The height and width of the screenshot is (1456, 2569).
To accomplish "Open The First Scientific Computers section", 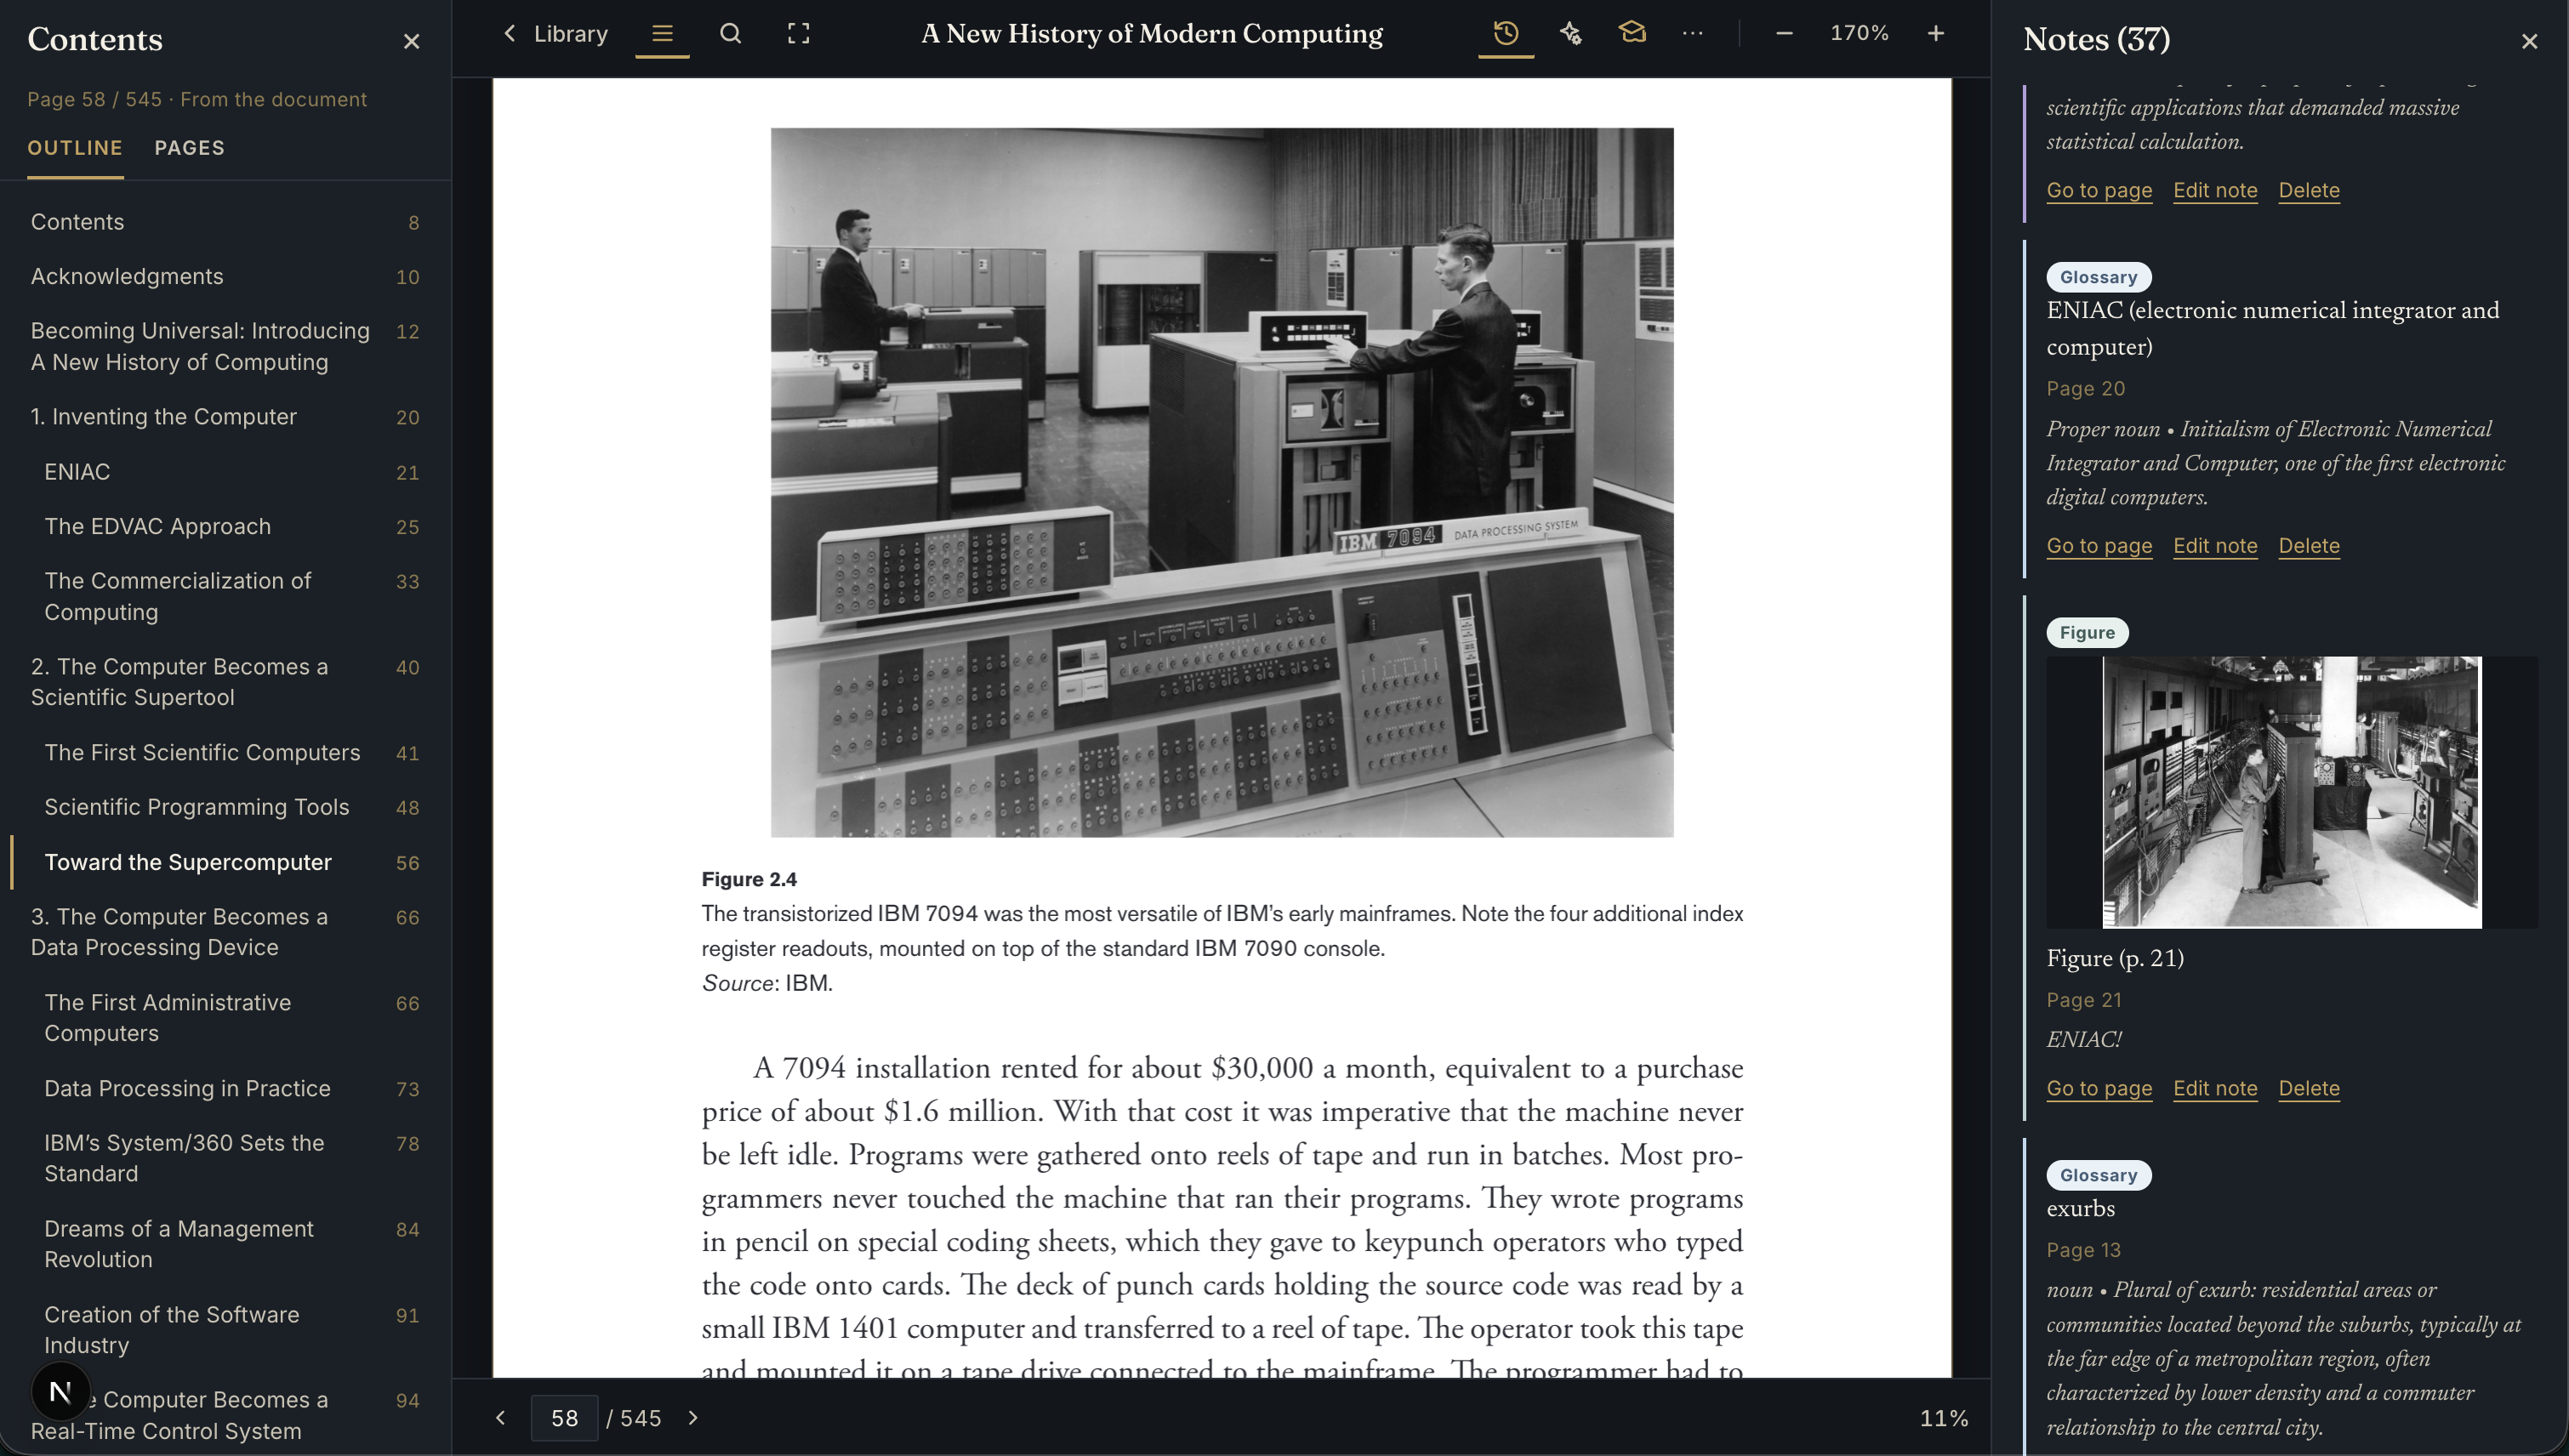I will click(225, 753).
